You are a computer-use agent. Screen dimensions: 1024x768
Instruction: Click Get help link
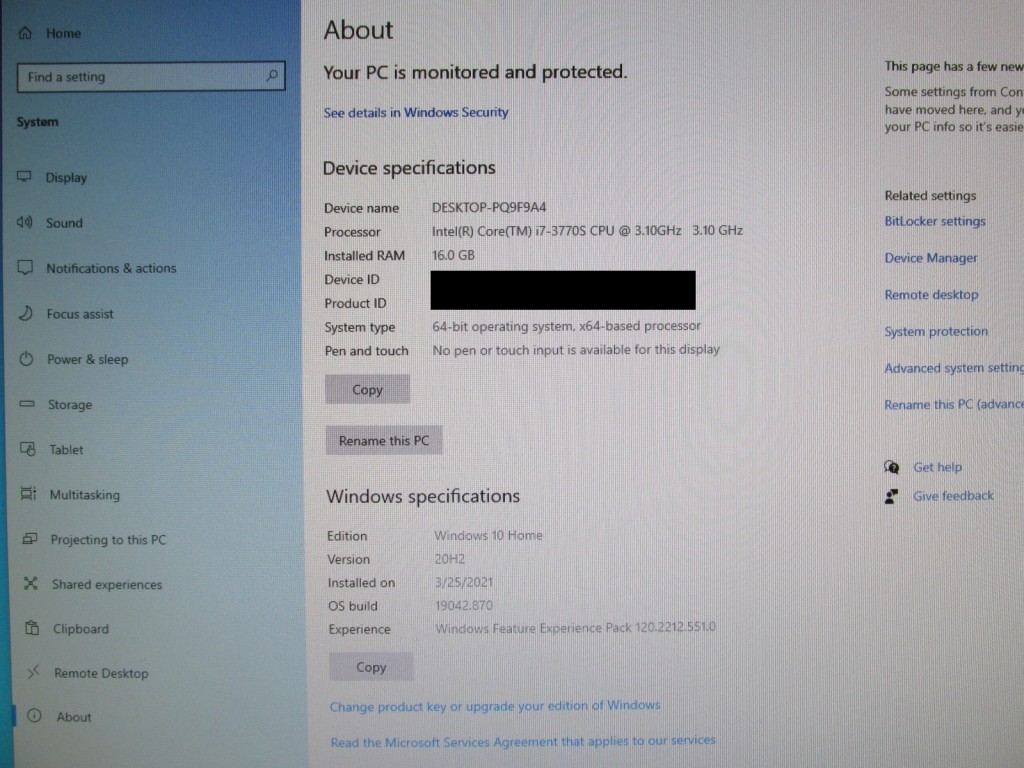coord(937,467)
